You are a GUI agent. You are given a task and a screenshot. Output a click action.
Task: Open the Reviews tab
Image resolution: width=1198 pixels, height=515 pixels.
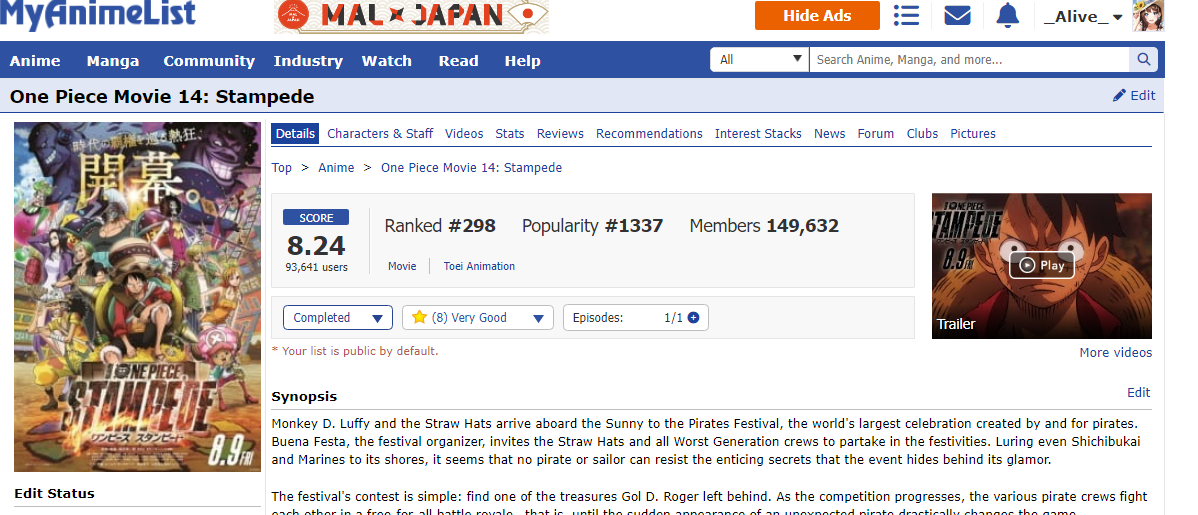tap(560, 134)
